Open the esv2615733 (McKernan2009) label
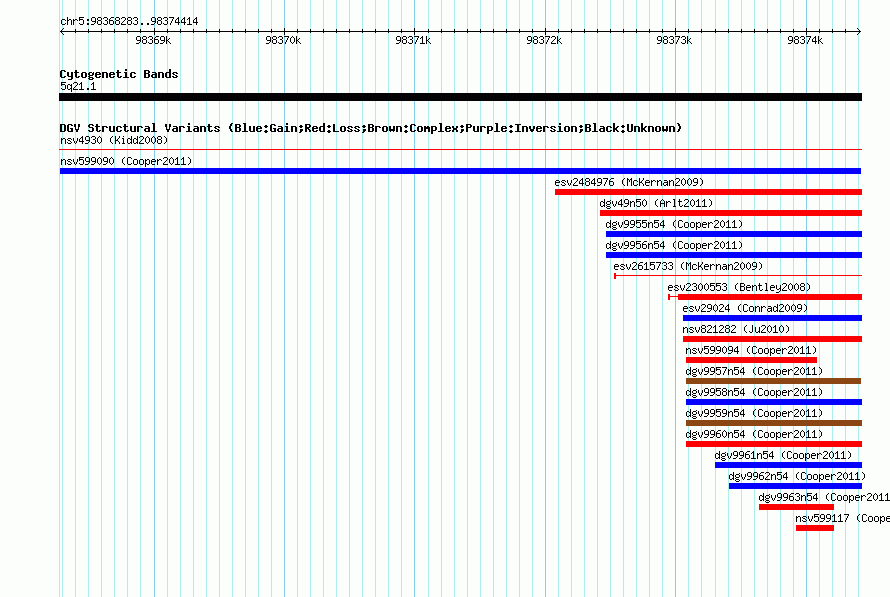The height and width of the screenshot is (597, 890). pyautogui.click(x=688, y=266)
